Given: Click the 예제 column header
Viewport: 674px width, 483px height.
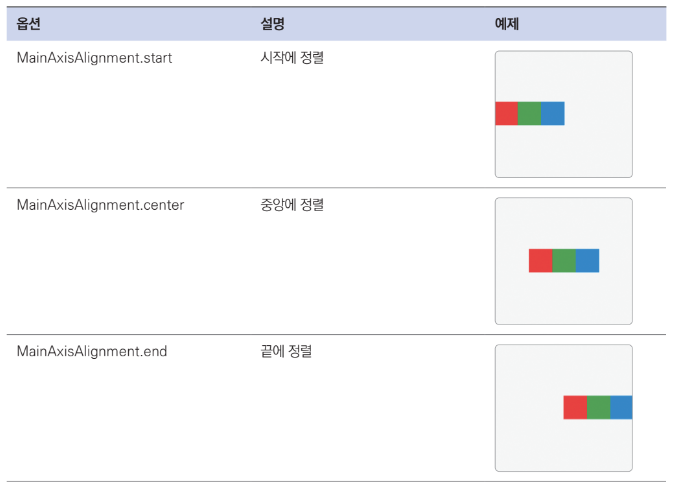Looking at the screenshot, I should click(x=507, y=24).
